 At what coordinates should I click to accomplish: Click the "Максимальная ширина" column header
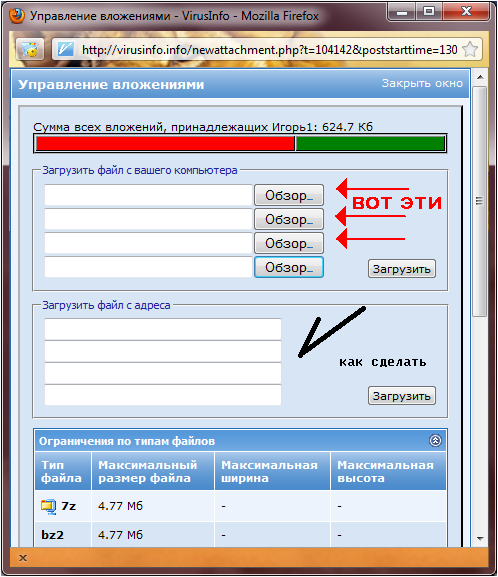point(272,471)
